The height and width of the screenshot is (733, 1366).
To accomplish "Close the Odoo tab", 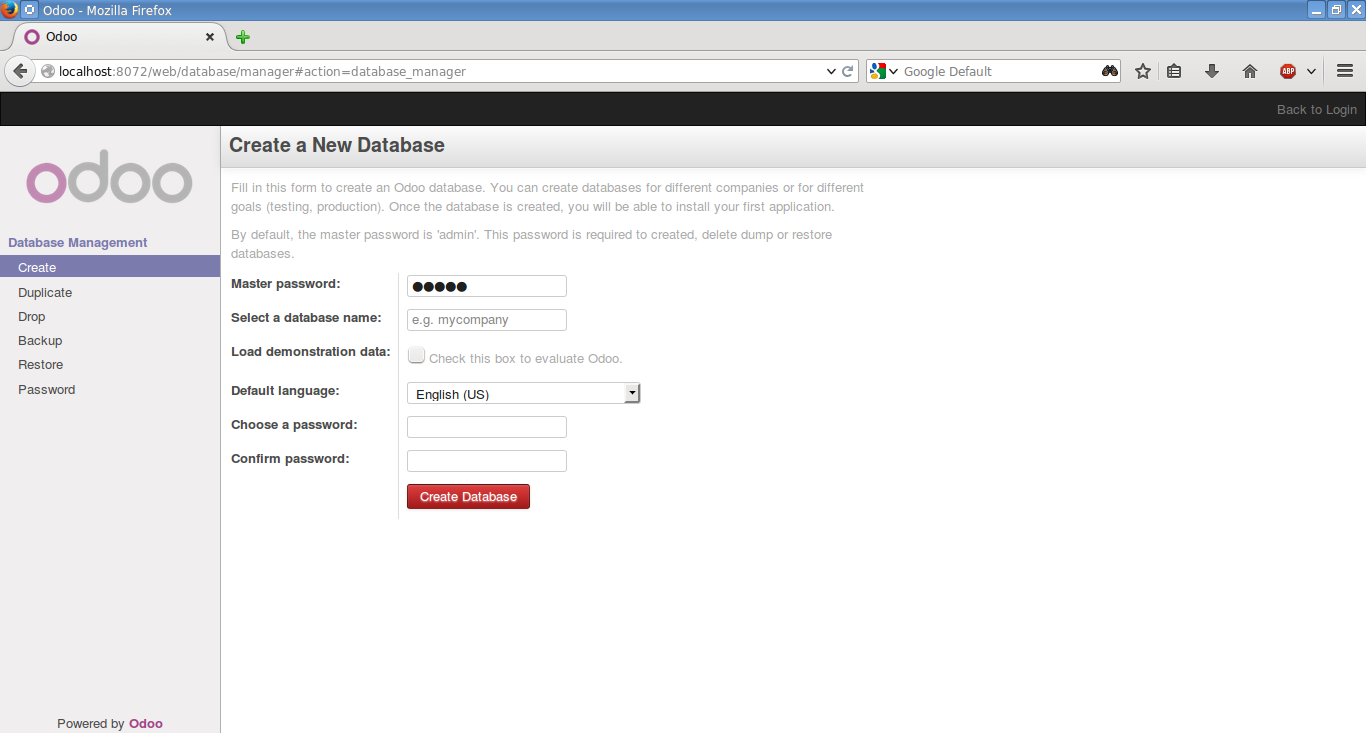I will pyautogui.click(x=210, y=37).
